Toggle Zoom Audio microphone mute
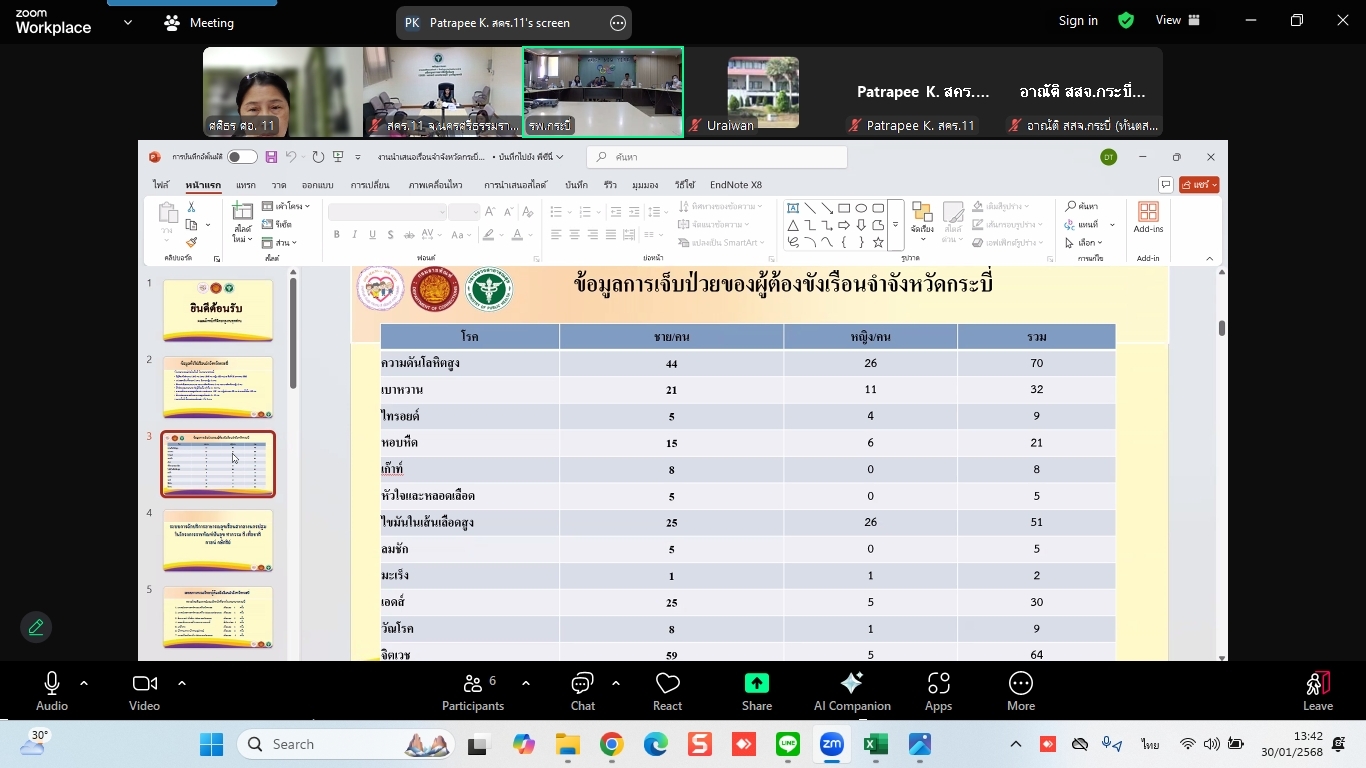Viewport: 1366px width, 768px height. coord(52,691)
